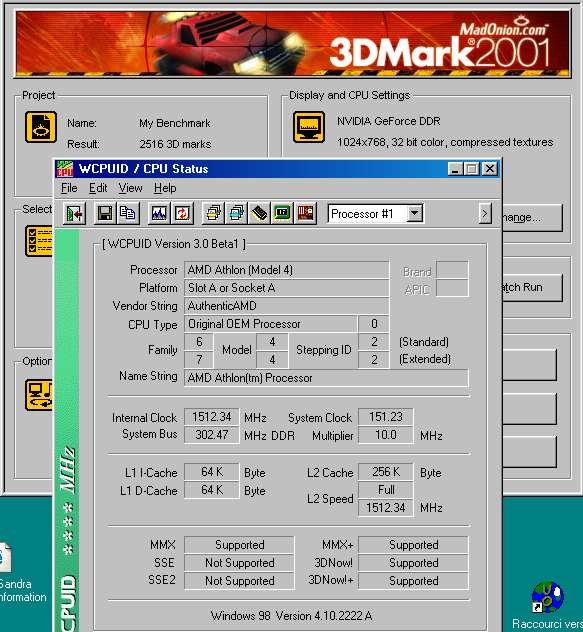Click 'NVIDIA GeForce DDR' text in 3DMark
The image size is (583, 632).
coord(389,121)
